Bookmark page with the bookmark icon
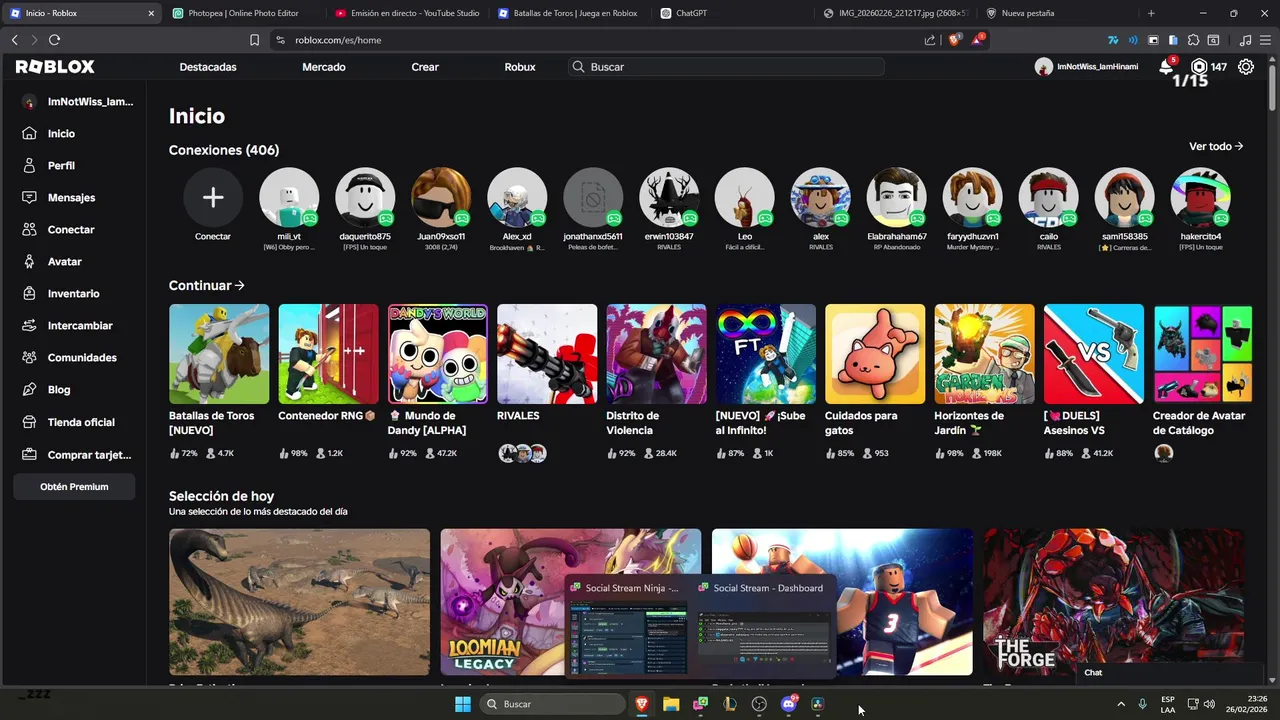Viewport: 1280px width, 720px height. 254,40
